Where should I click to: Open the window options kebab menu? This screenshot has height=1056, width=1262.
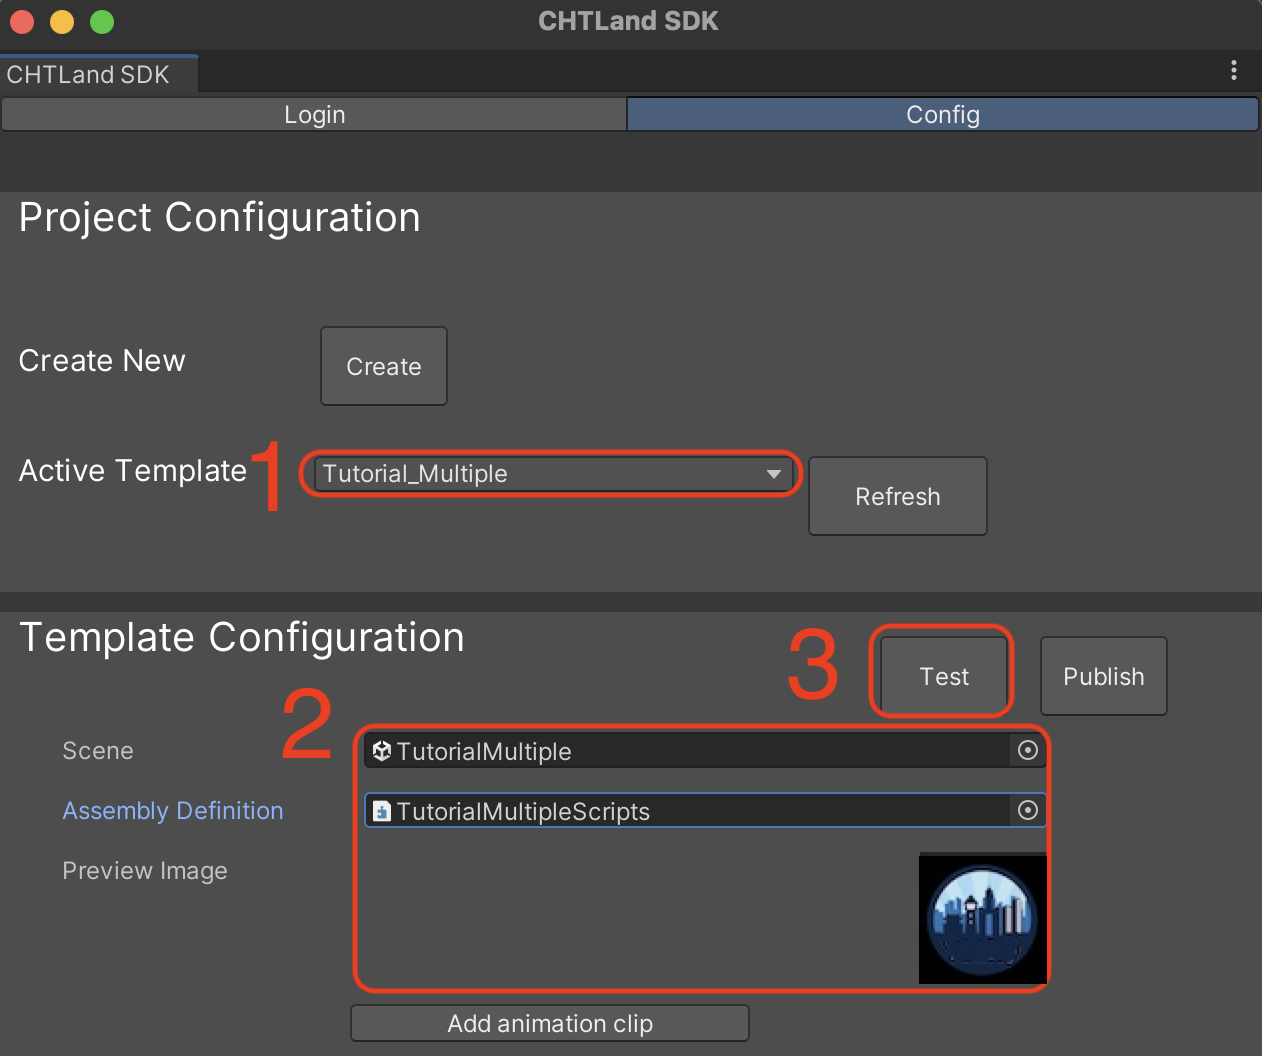[x=1234, y=70]
